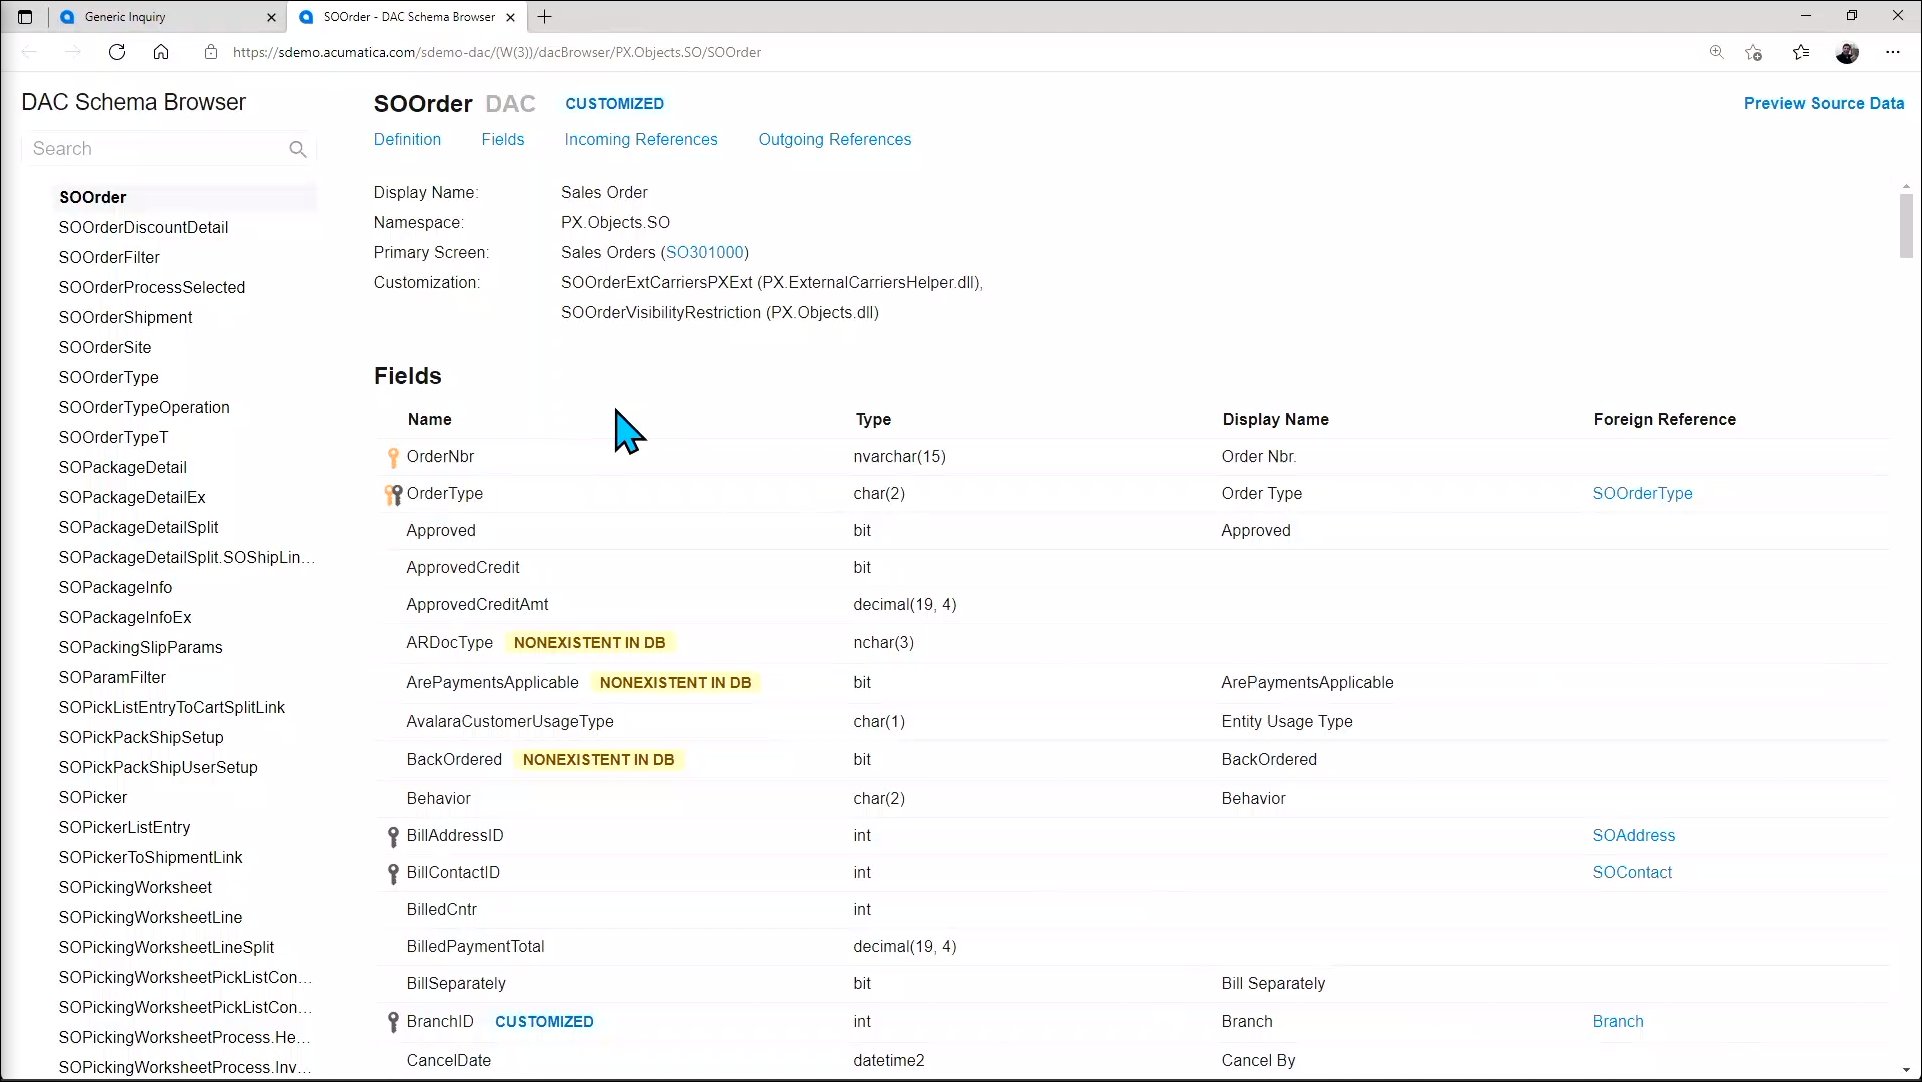Open the Outgoing References section

pyautogui.click(x=834, y=139)
